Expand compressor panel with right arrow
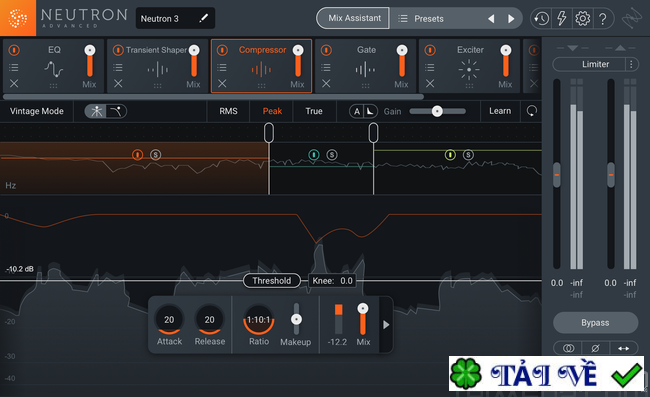This screenshot has height=397, width=650. (x=386, y=324)
